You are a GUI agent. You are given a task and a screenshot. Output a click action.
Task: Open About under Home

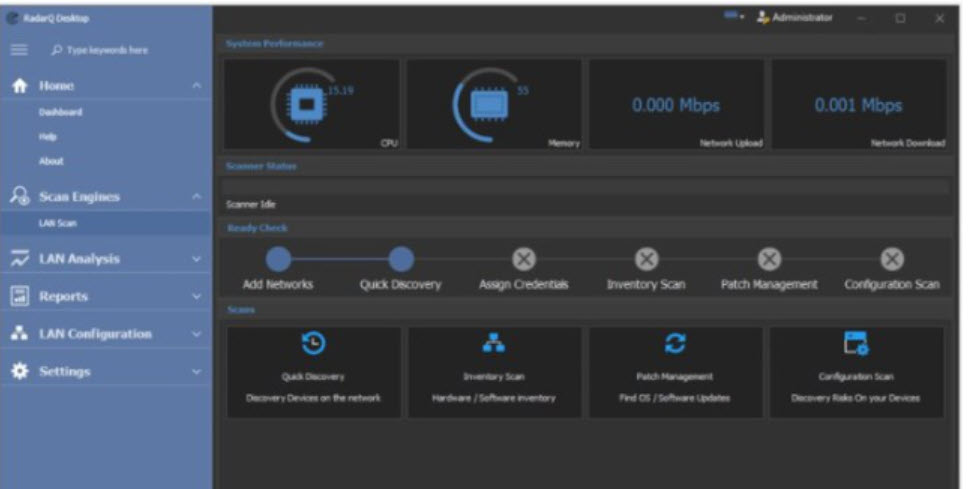click(x=51, y=161)
